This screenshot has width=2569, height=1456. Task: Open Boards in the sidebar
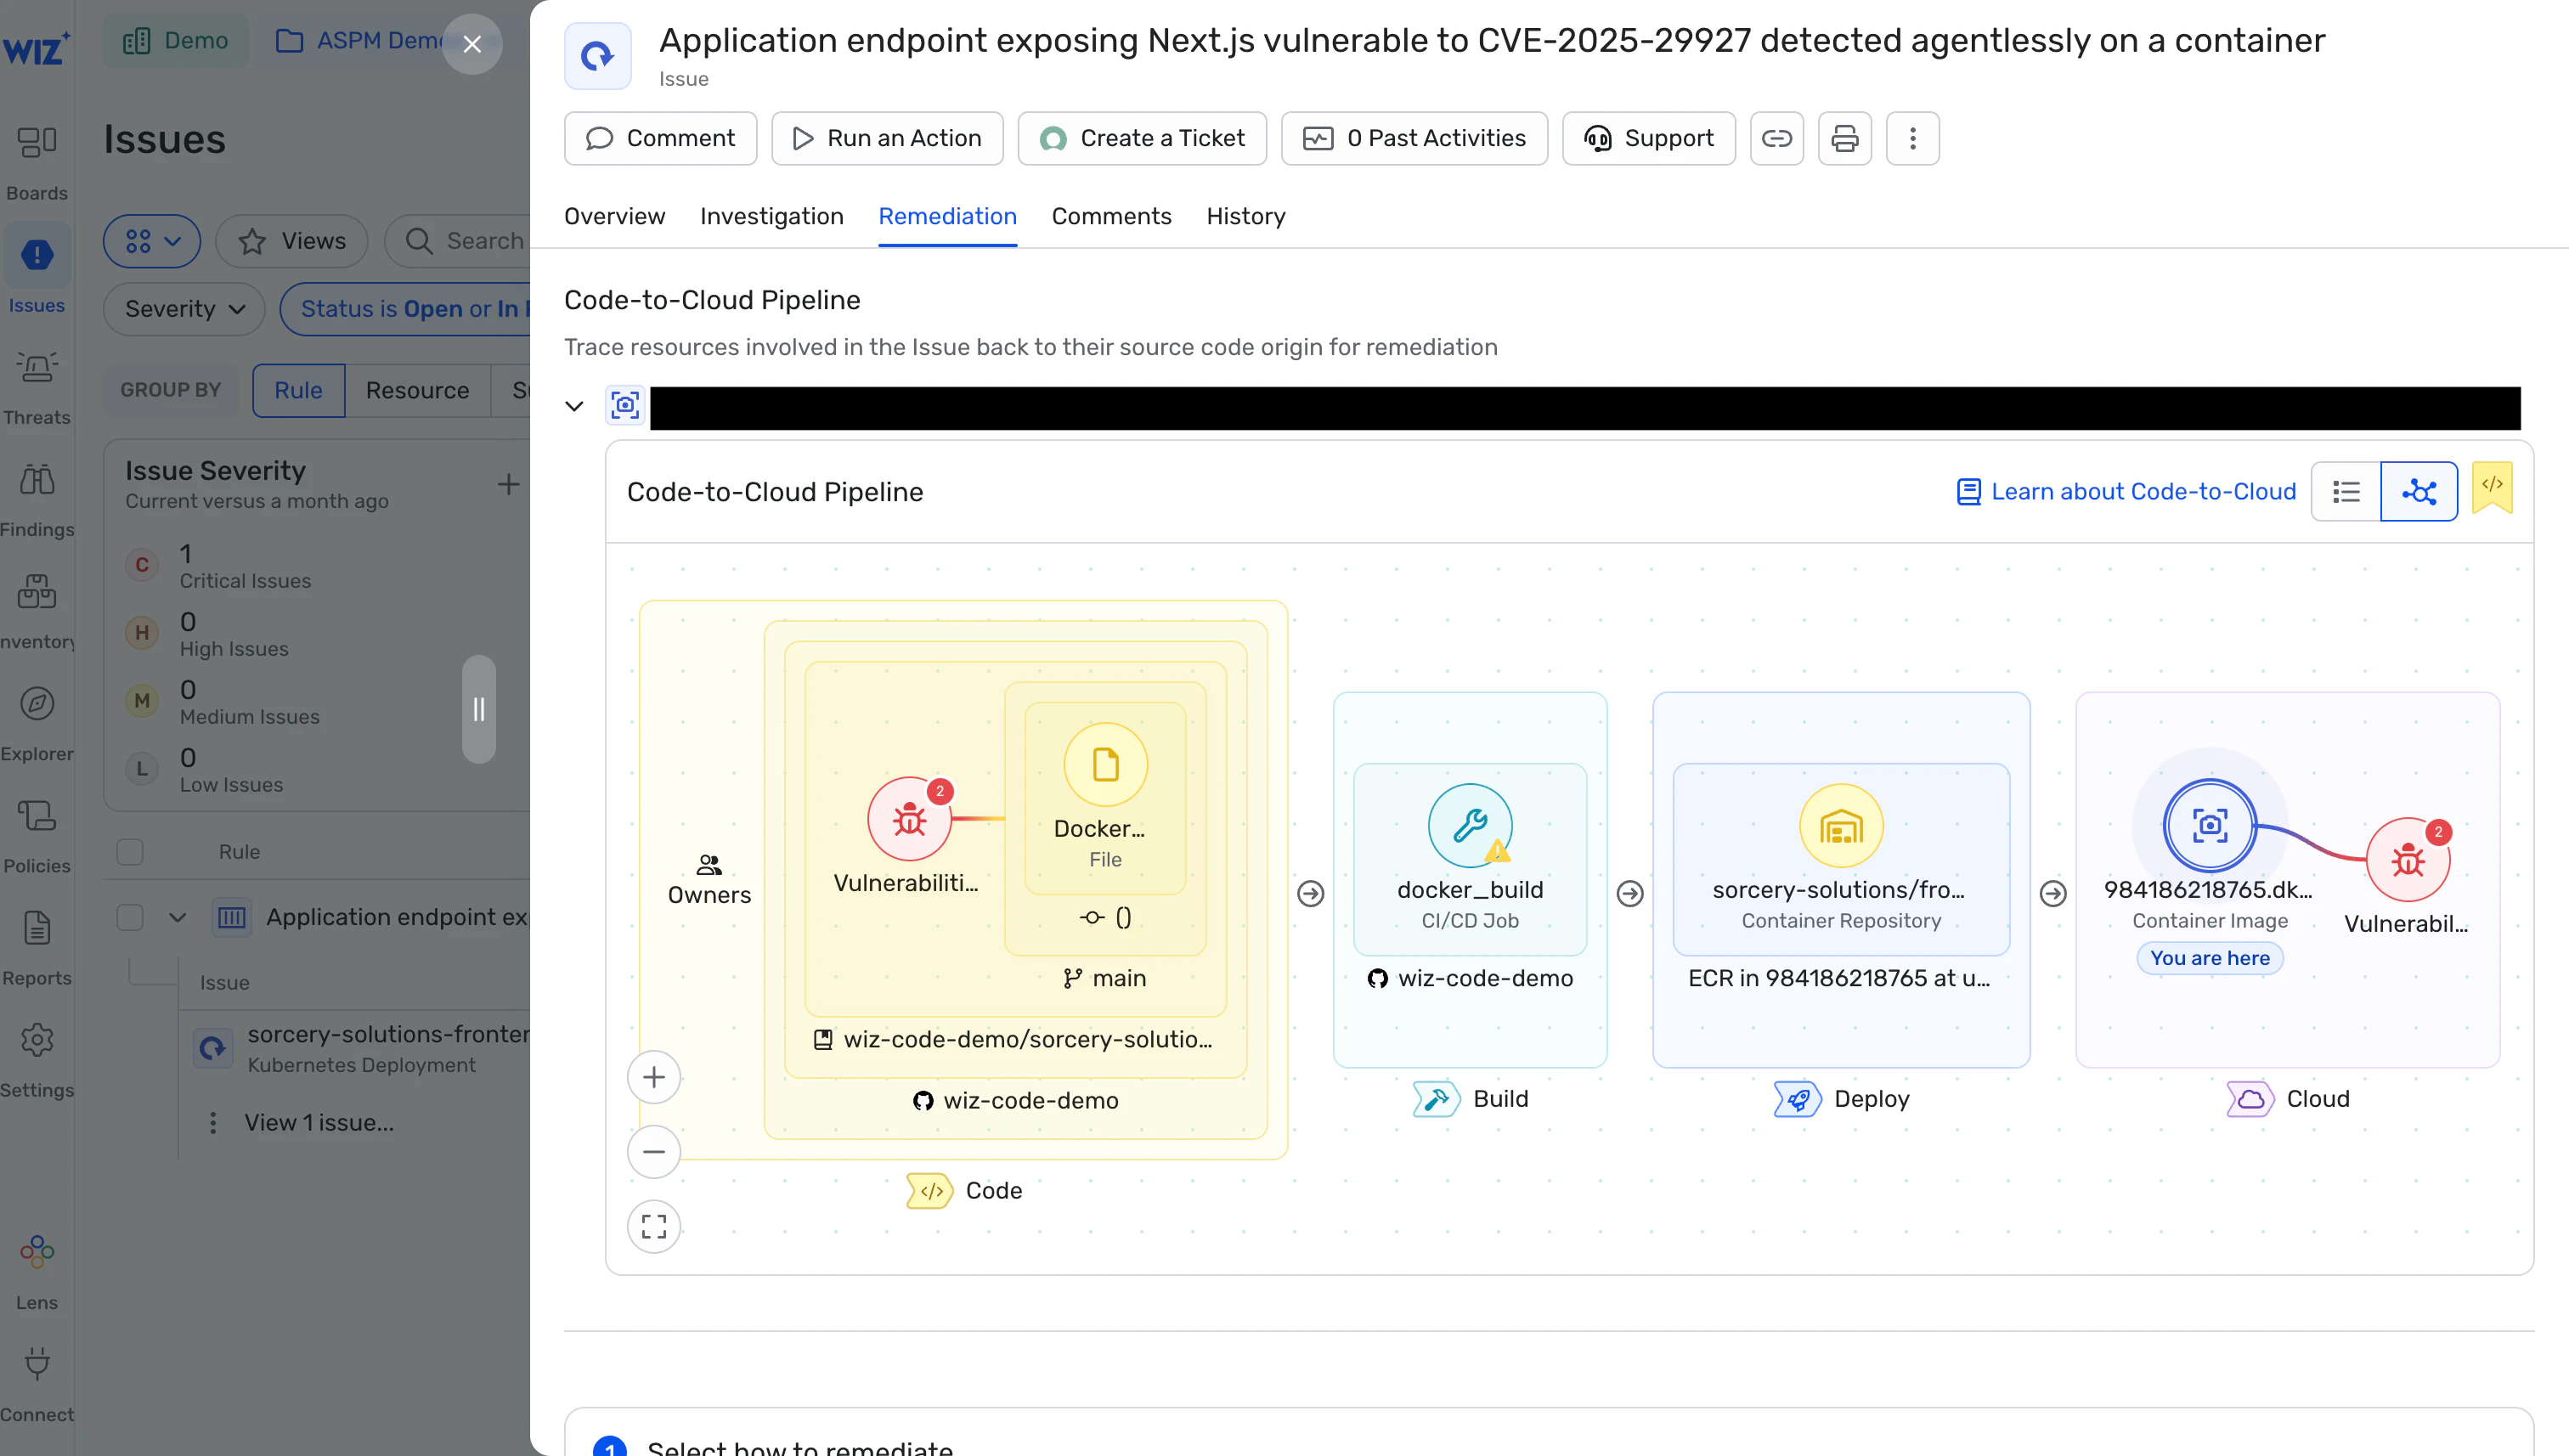[37, 161]
